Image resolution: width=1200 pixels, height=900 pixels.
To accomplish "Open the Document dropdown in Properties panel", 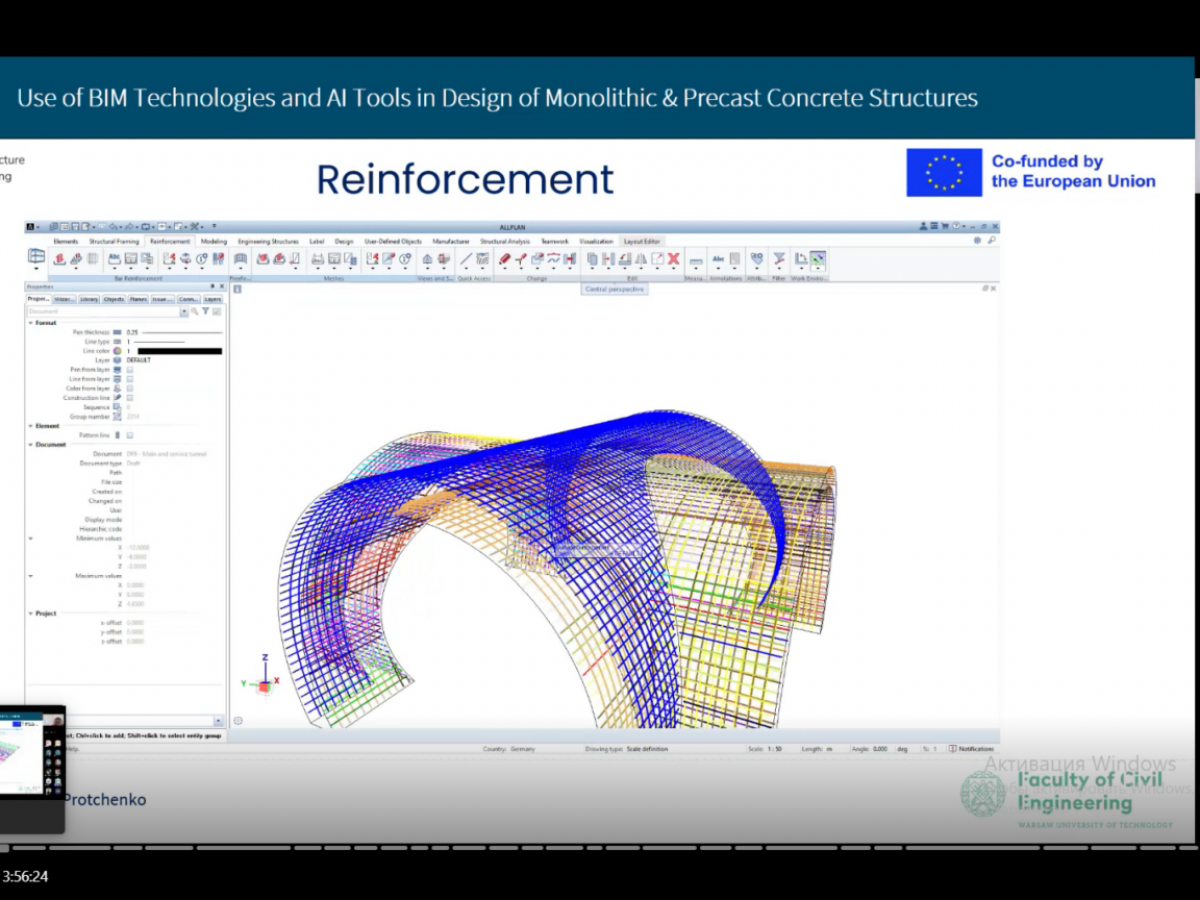I will (x=183, y=312).
